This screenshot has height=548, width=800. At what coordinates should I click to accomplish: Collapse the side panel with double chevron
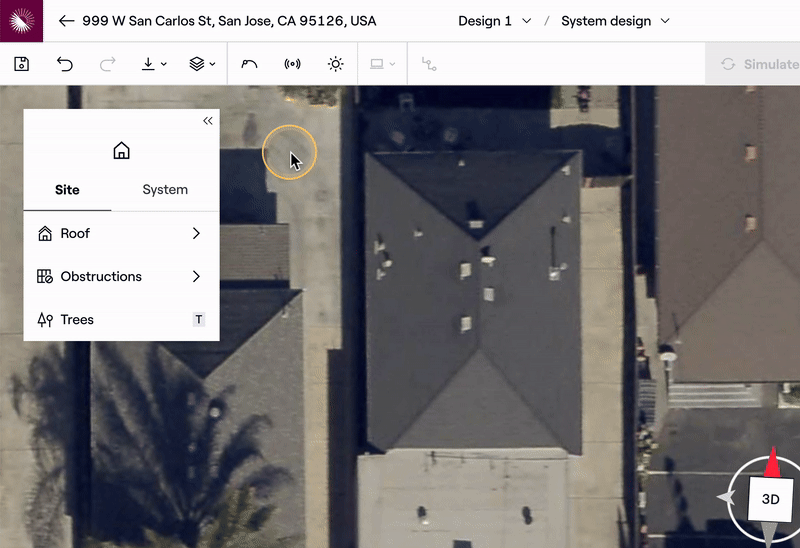pos(208,121)
